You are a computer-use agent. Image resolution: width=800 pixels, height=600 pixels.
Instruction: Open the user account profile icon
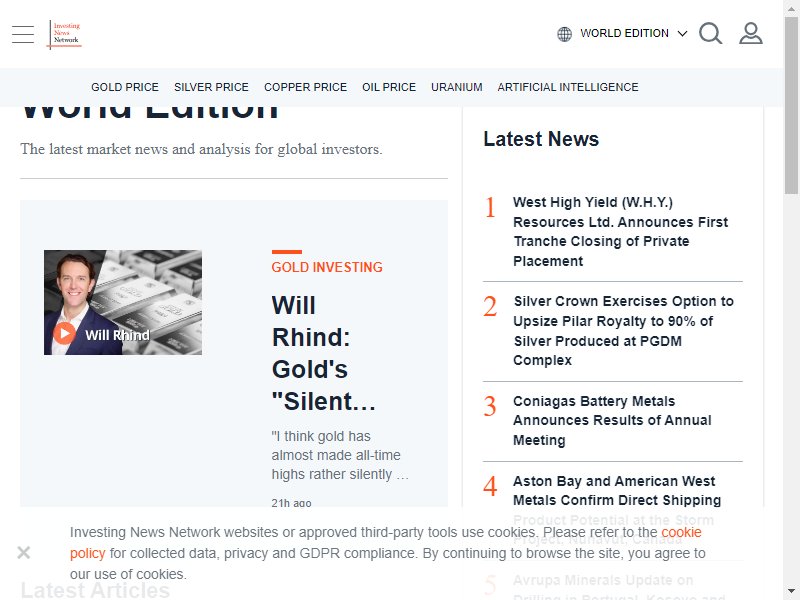click(751, 34)
